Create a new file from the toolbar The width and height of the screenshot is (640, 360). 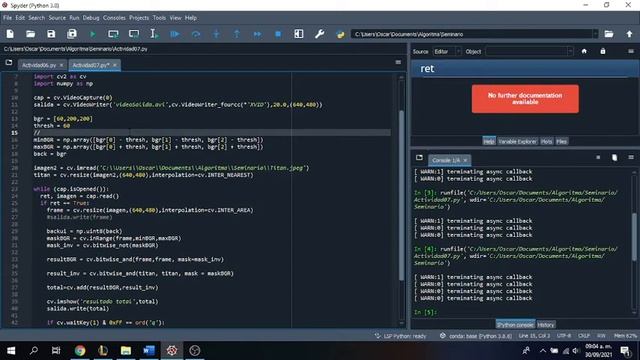[10, 34]
